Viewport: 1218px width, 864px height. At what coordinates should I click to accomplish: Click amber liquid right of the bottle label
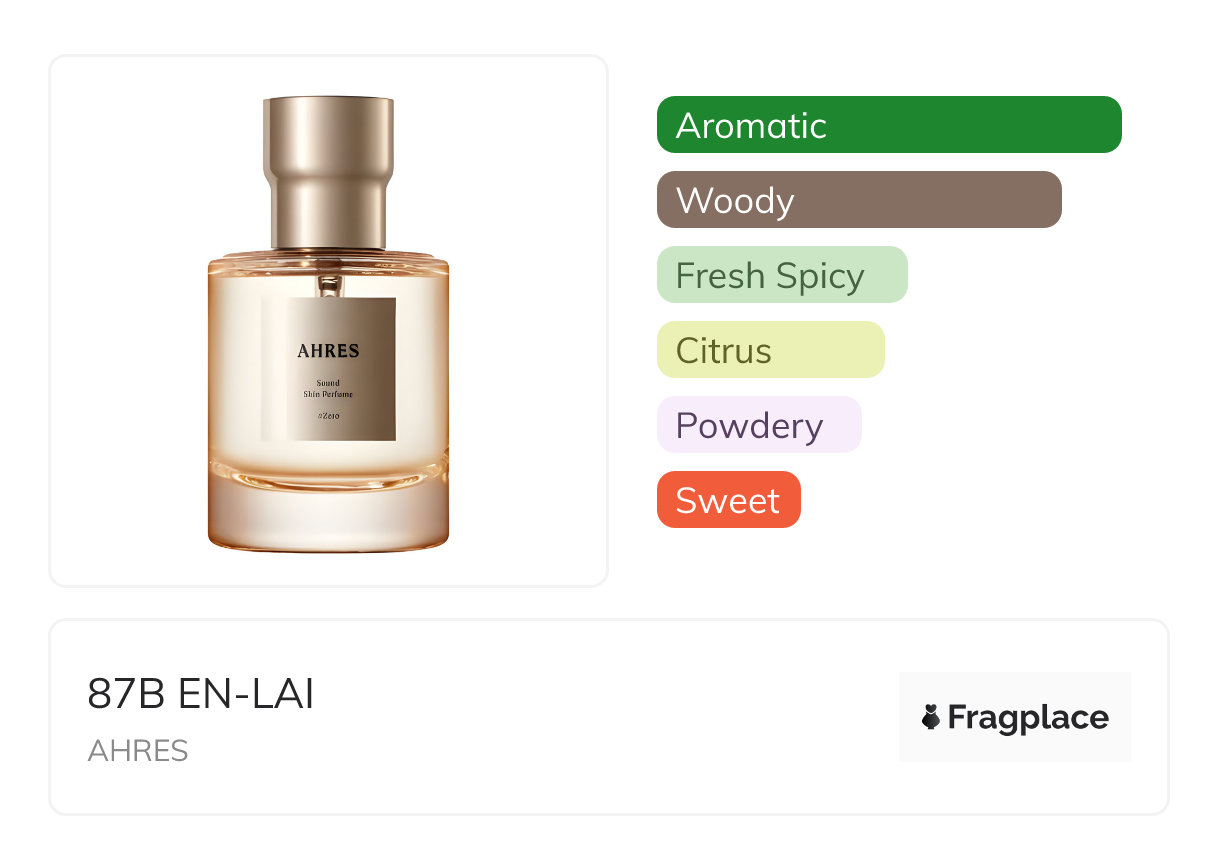coord(422,370)
